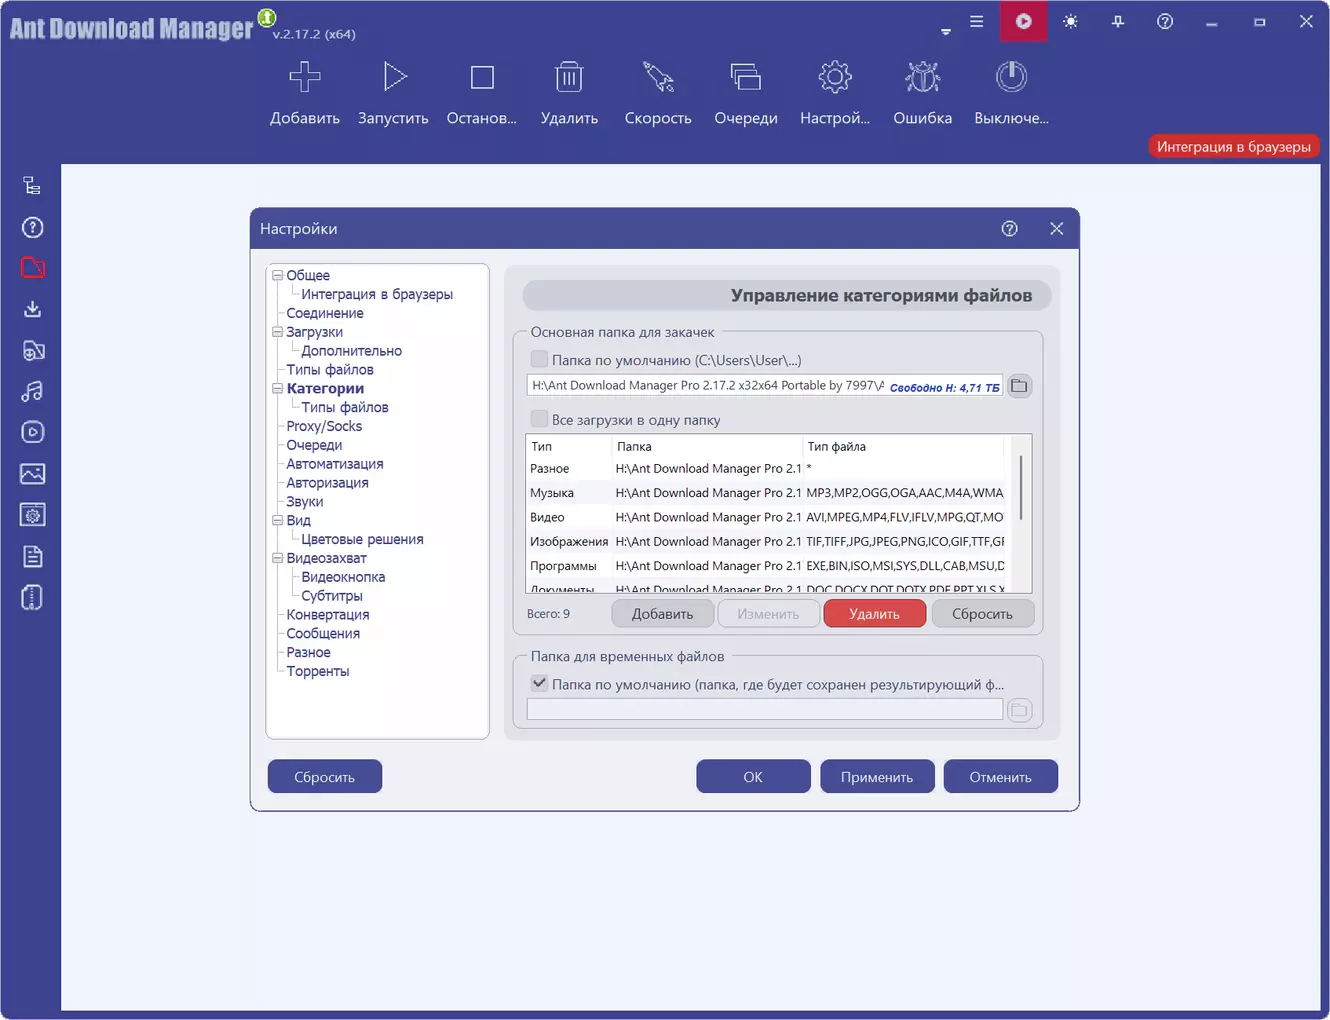Open Интеграция в браузеры in settings tree
Image resolution: width=1330 pixels, height=1020 pixels.
[377, 294]
